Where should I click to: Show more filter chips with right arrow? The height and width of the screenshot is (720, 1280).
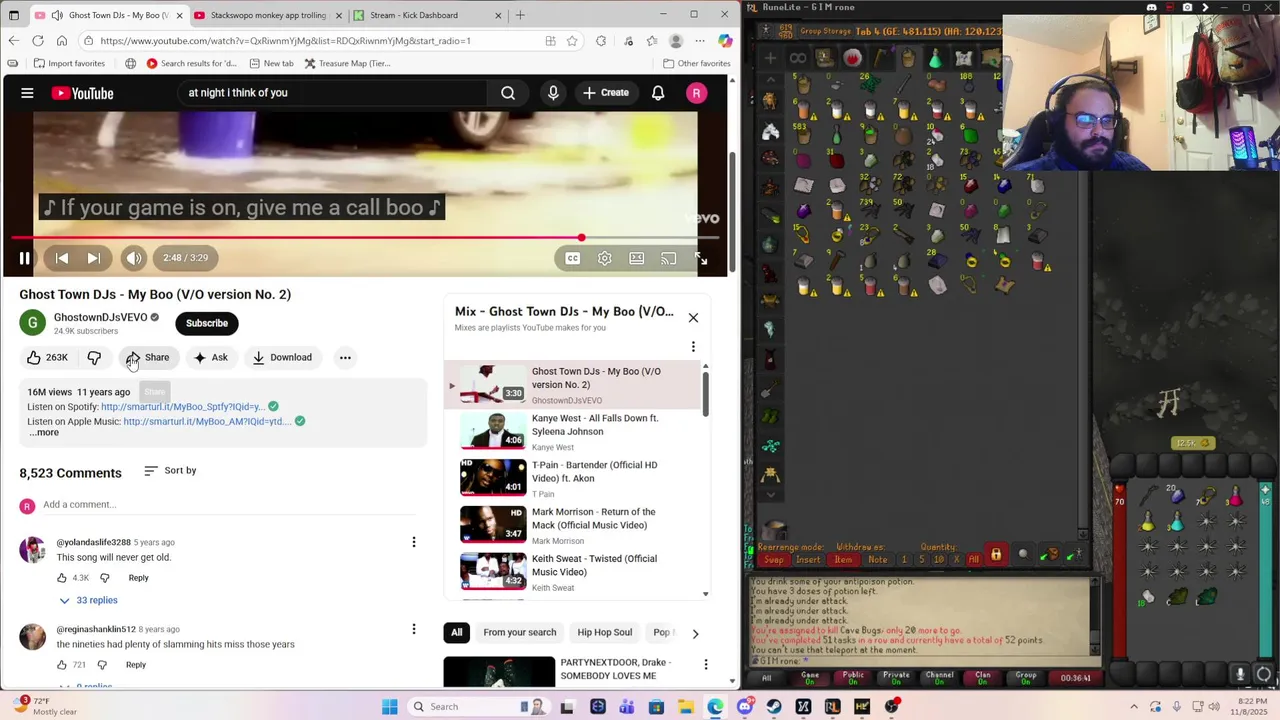695,633
